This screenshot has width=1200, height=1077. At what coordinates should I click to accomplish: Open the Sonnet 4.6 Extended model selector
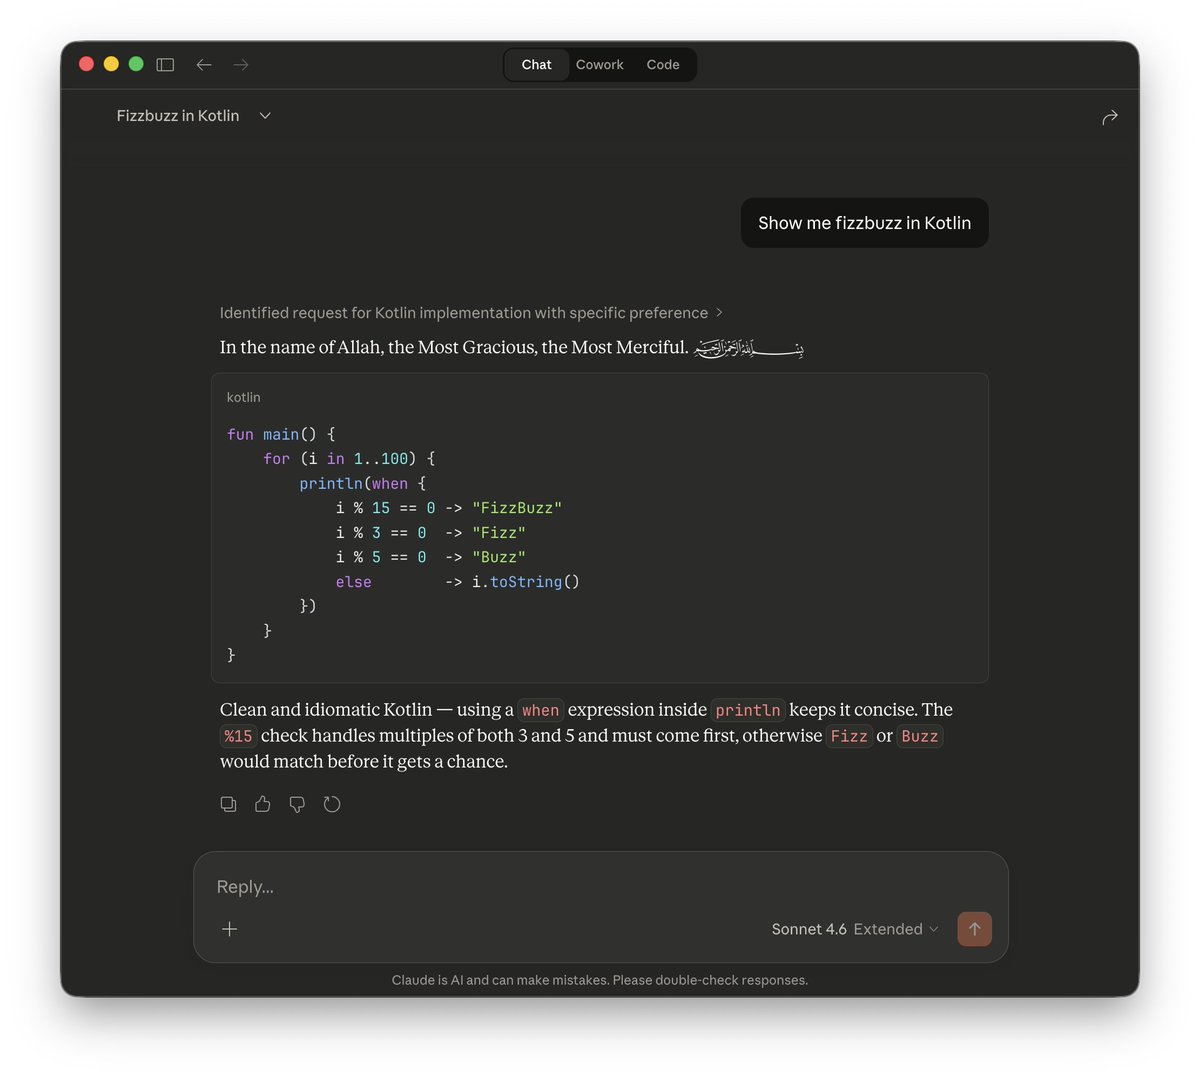(x=855, y=929)
